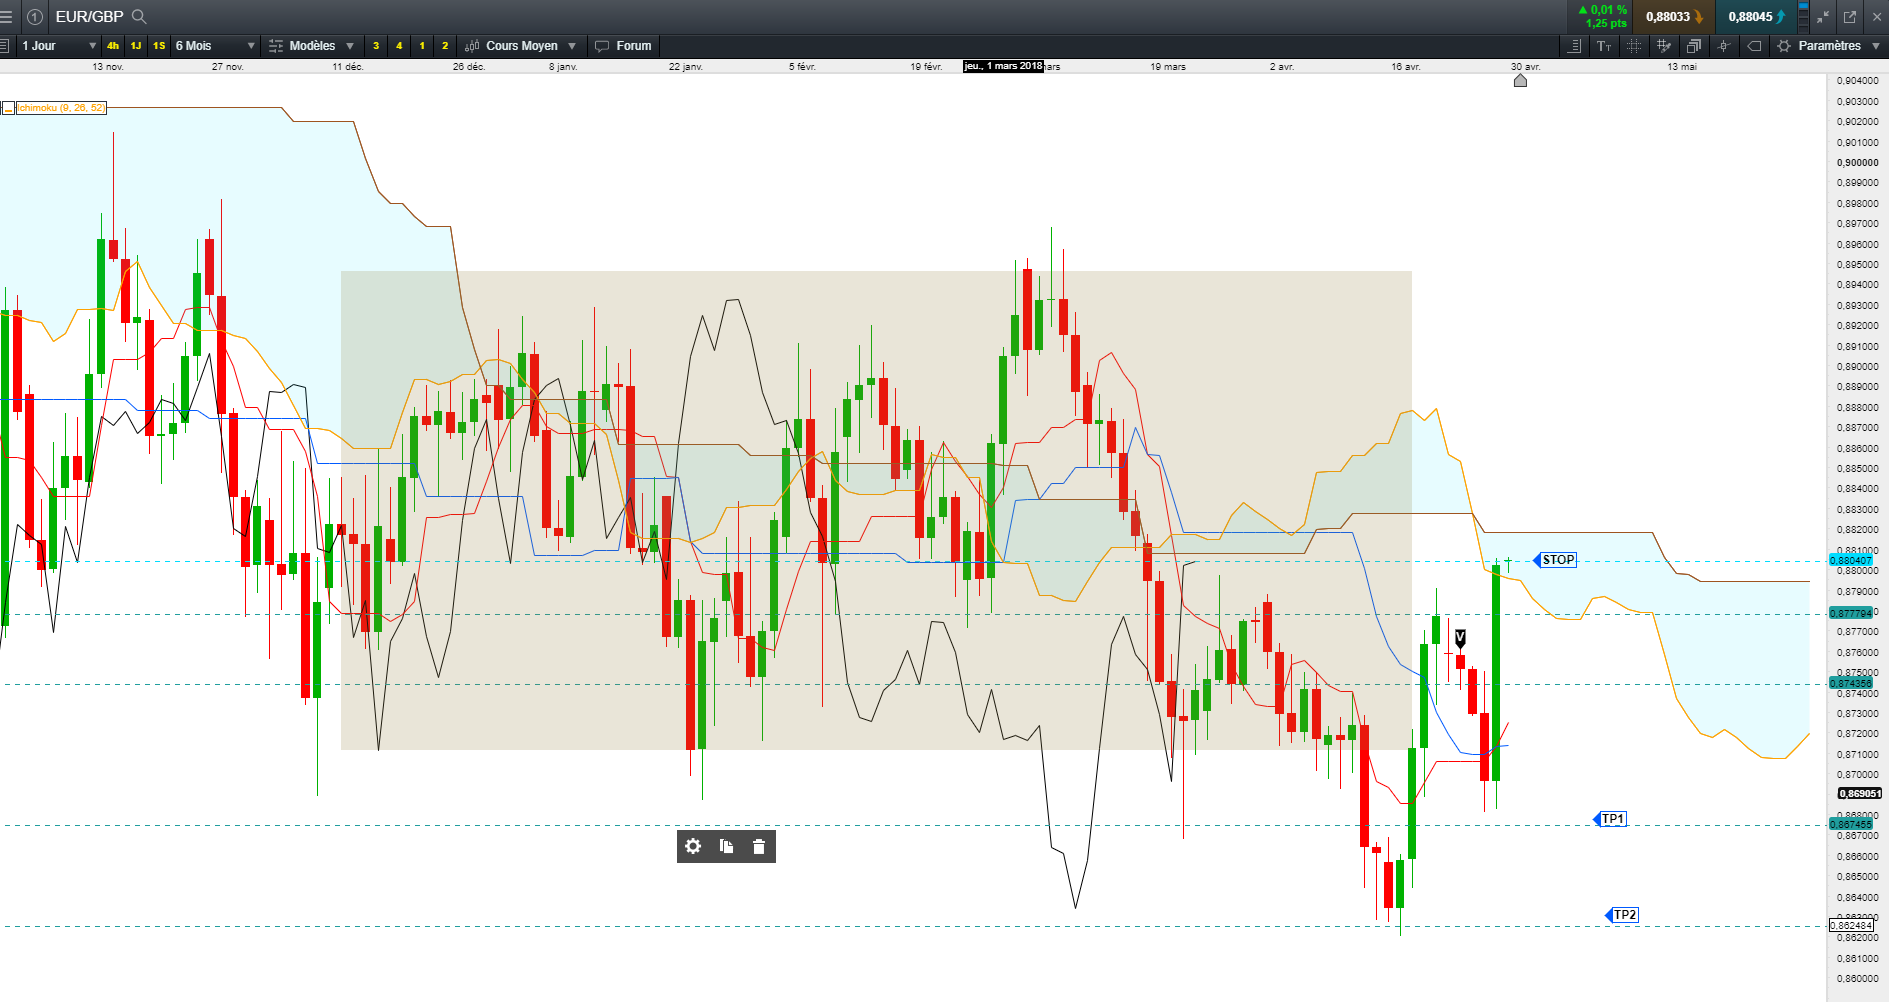This screenshot has height=1002, width=1889.
Task: Open the Forum discussion panel
Action: click(x=623, y=46)
